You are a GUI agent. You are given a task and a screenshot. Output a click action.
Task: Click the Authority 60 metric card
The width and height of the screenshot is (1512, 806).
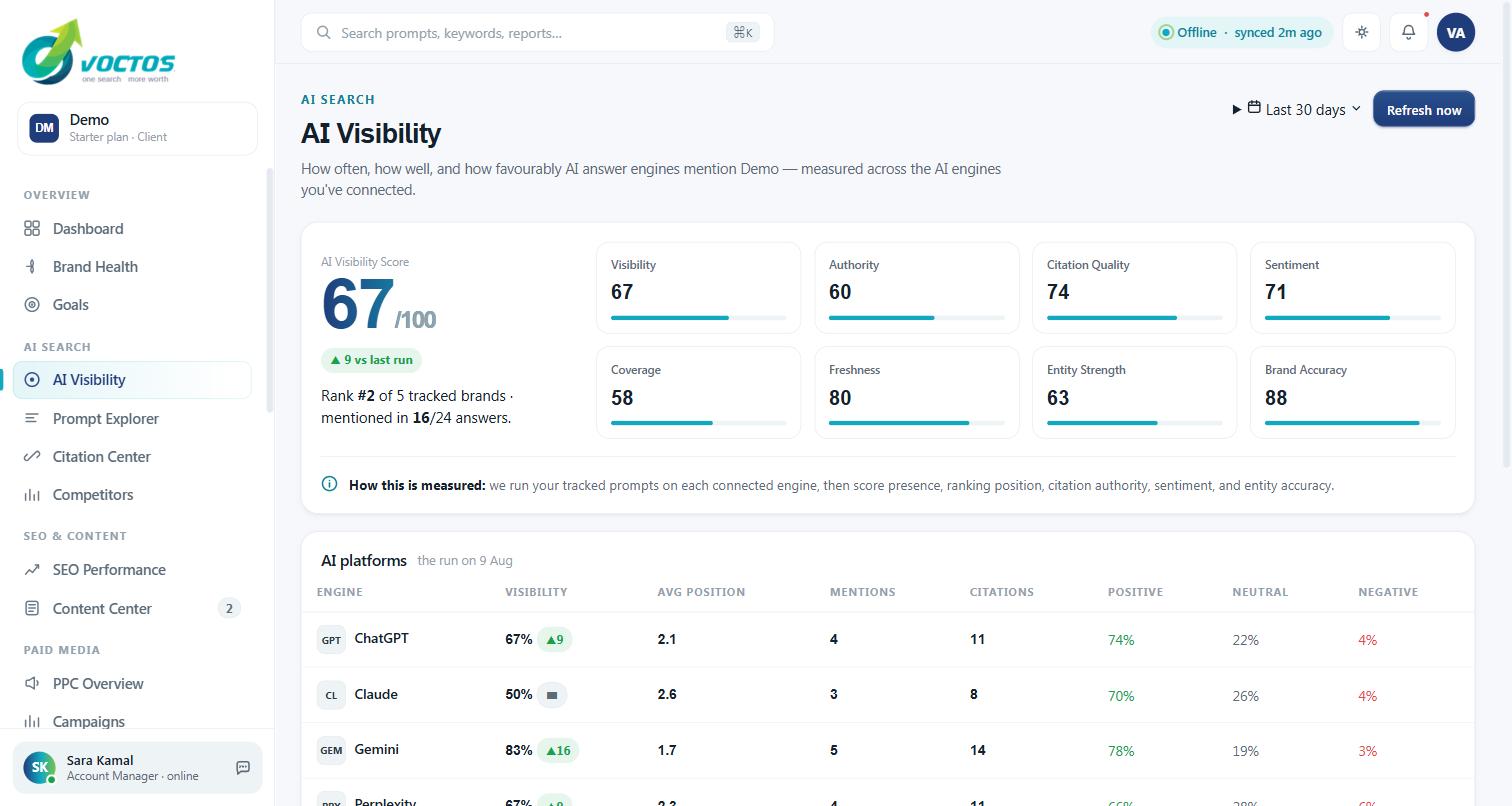917,288
